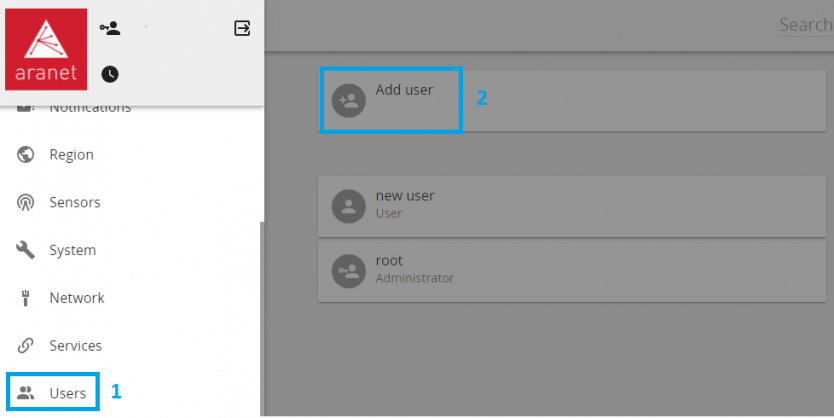
Task: Open the Services menu entry
Action: [75, 345]
